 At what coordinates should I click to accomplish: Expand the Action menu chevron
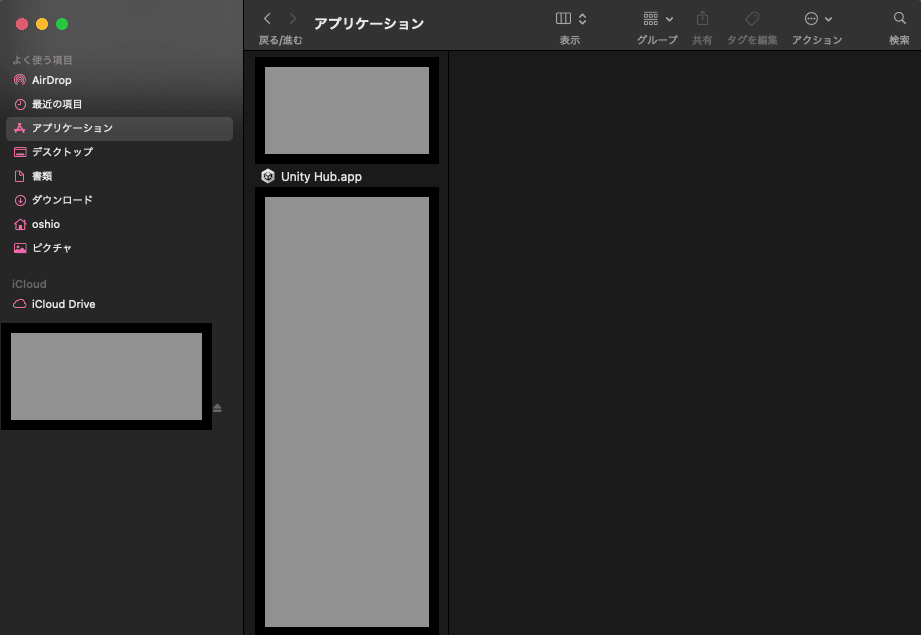pyautogui.click(x=829, y=19)
